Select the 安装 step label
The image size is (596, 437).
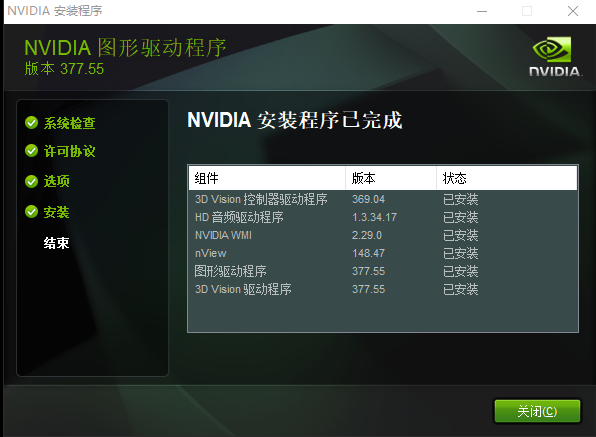[x=56, y=212]
